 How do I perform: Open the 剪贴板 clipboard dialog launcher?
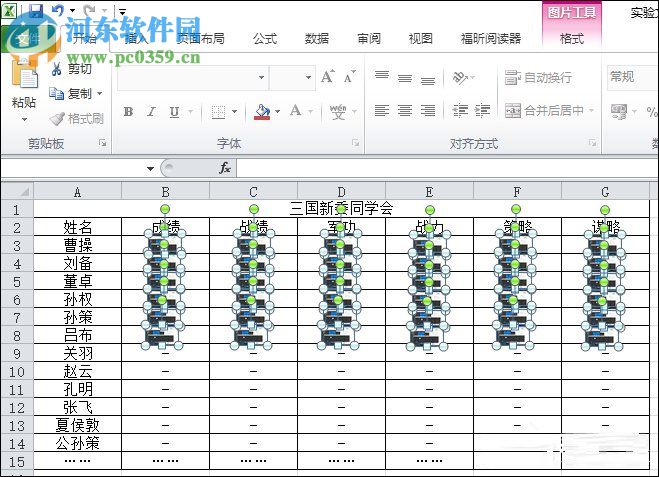click(102, 143)
